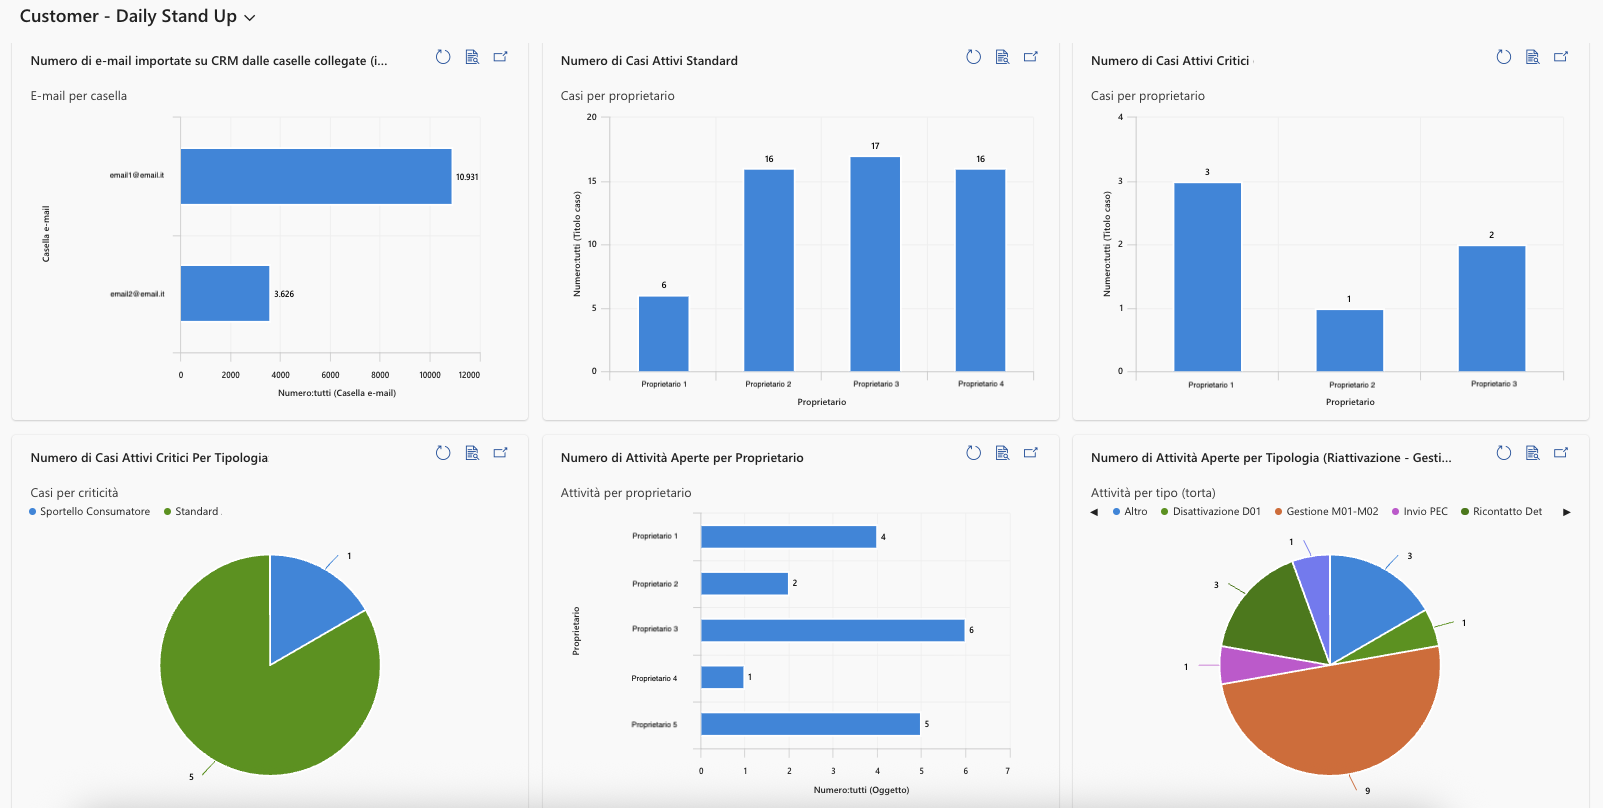1603x808 pixels.
Task: View records for Casi Attivi Standard chart
Action: tap(1002, 57)
